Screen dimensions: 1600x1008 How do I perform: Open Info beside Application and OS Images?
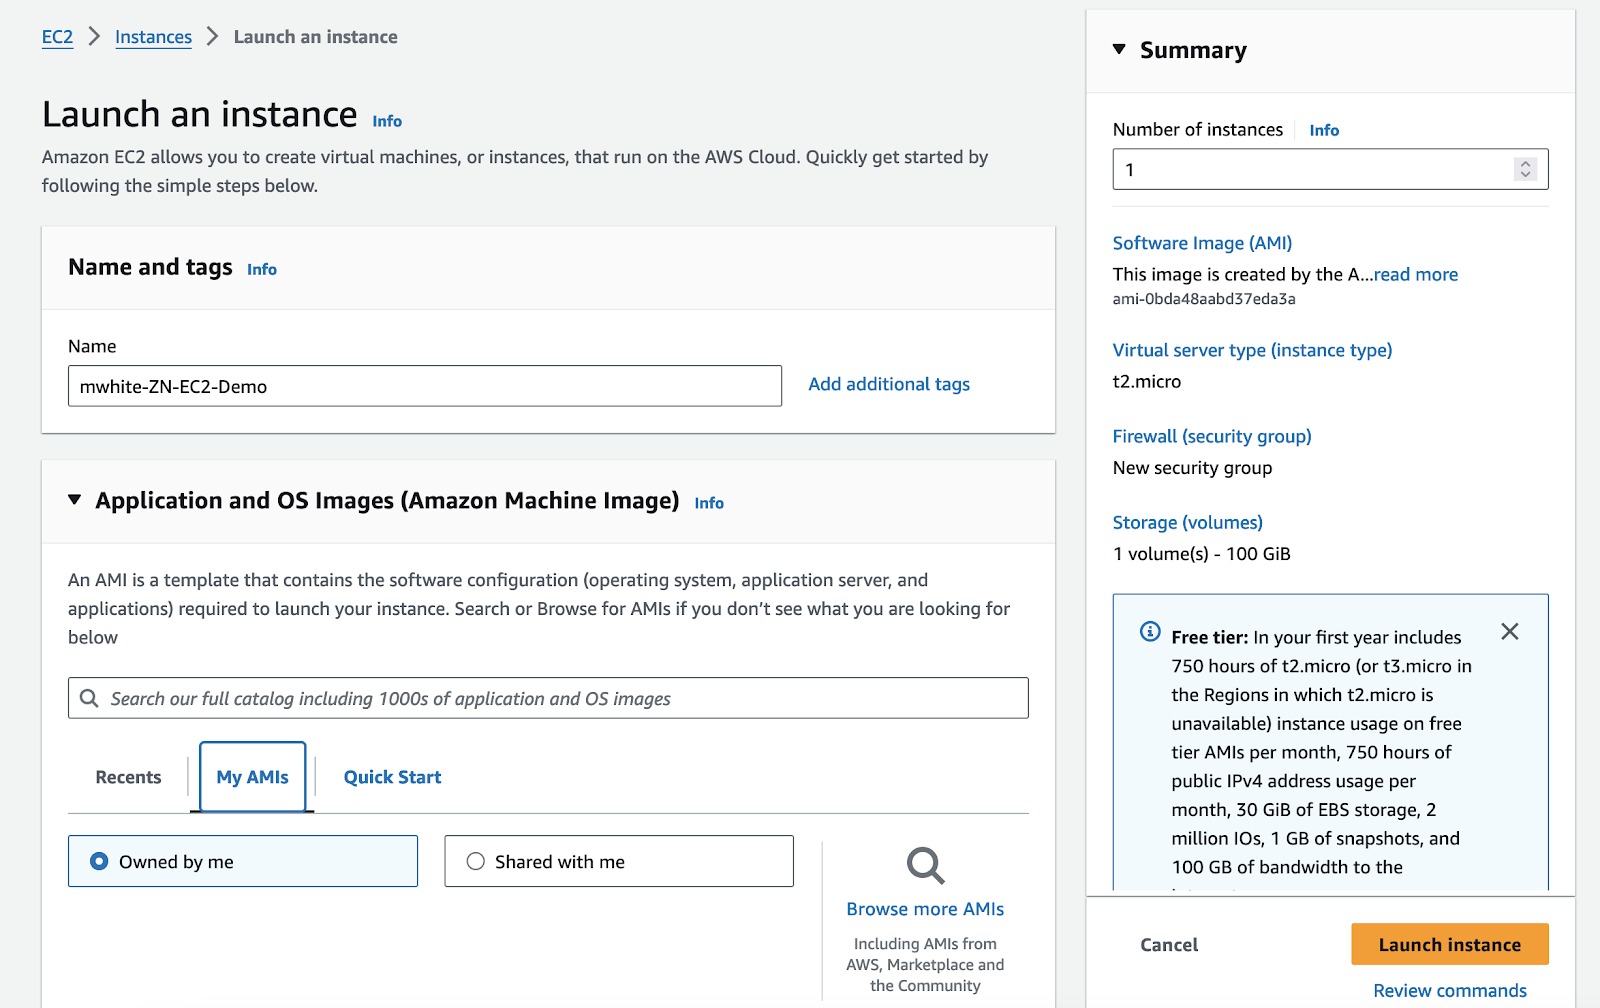708,503
